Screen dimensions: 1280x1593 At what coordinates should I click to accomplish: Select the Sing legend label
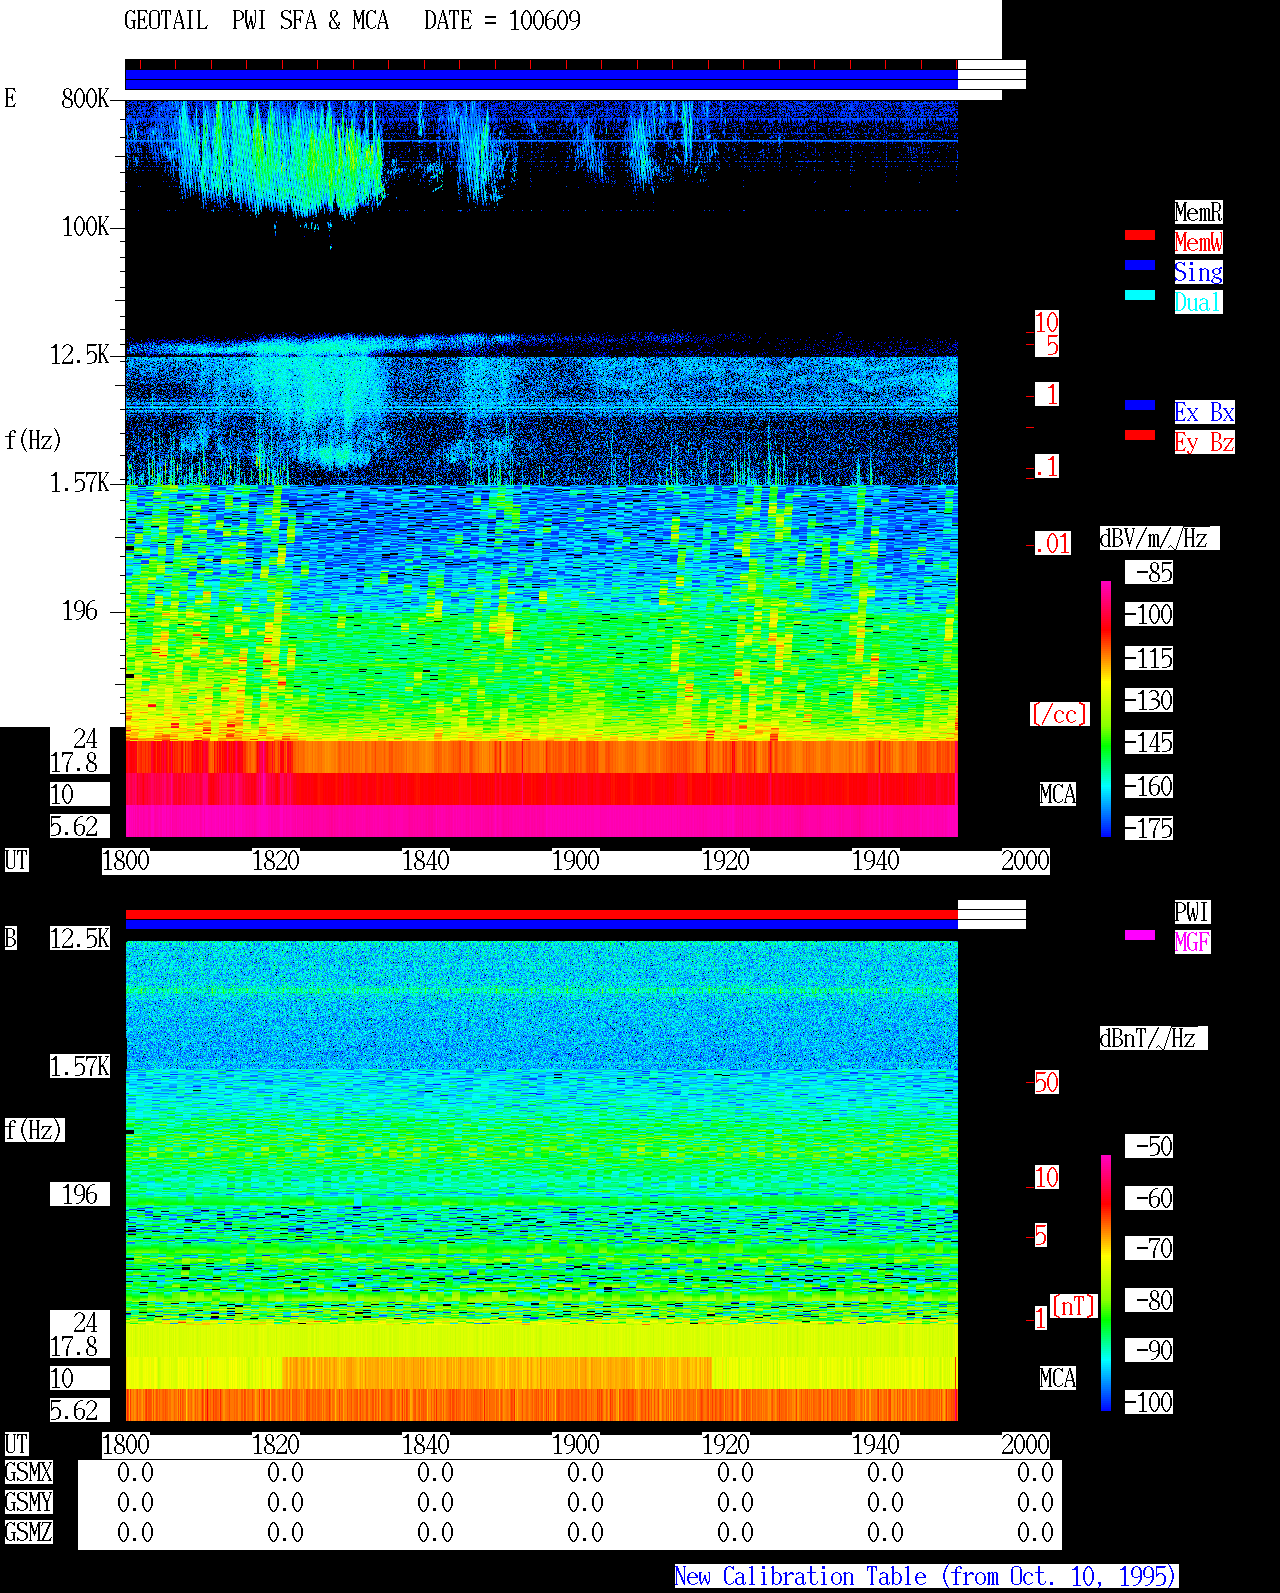point(1198,272)
